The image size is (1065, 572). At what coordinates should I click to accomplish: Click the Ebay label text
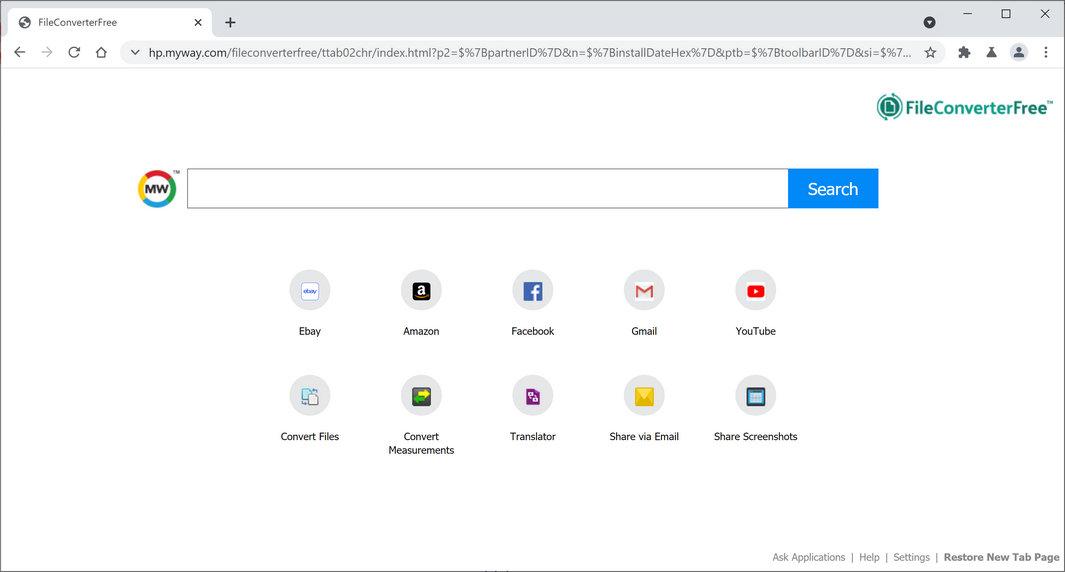coord(310,331)
